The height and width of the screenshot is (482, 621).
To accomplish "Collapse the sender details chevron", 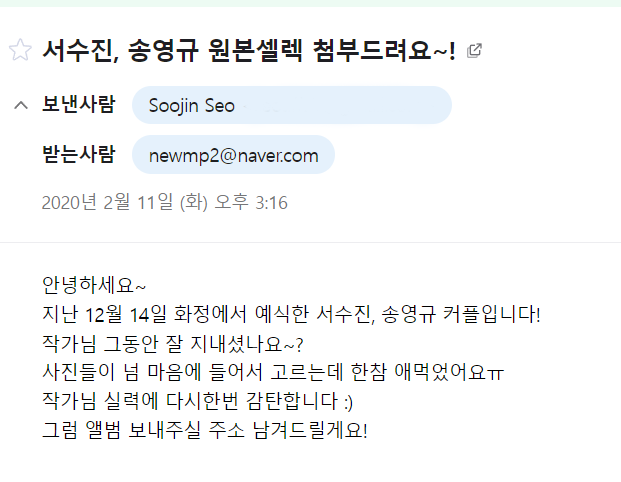I will coord(19,105).
